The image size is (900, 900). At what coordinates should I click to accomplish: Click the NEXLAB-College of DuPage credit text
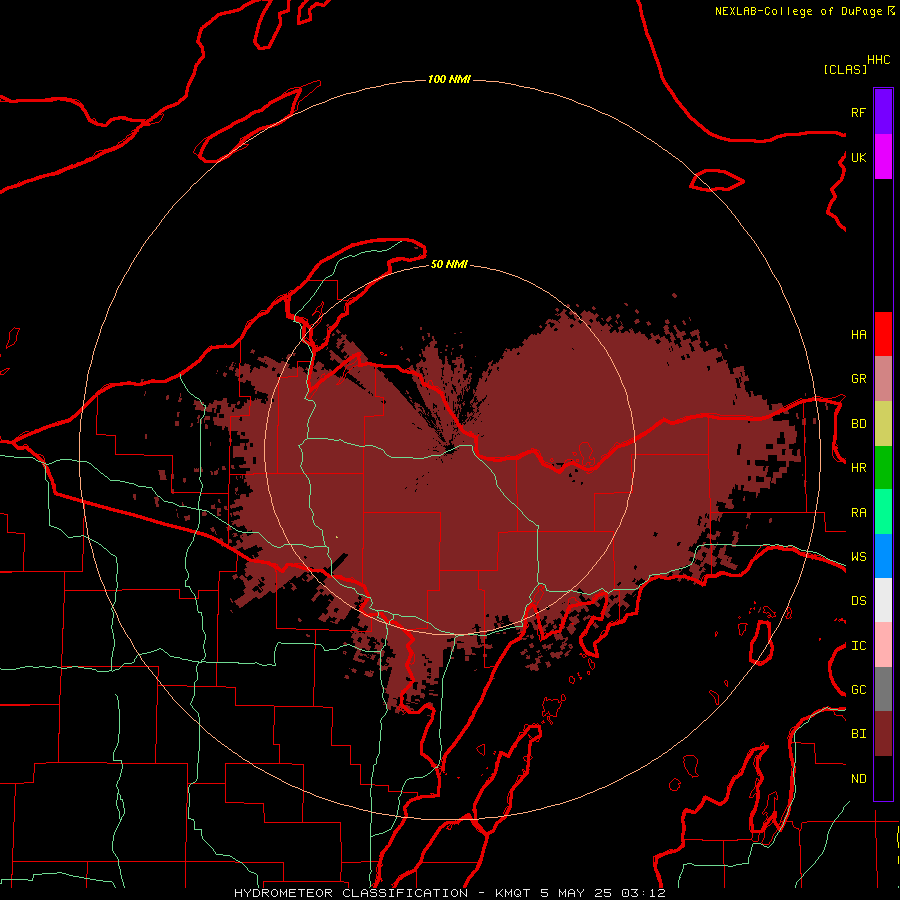(798, 11)
